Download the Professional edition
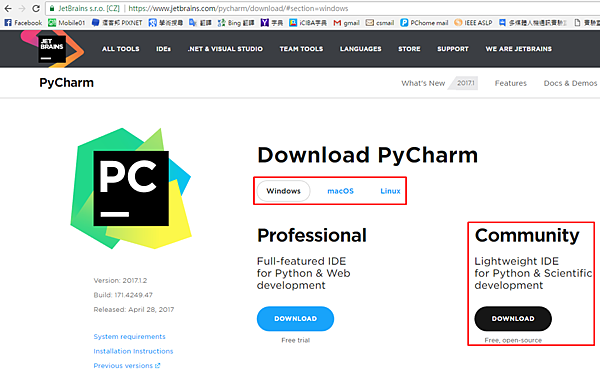The width and height of the screenshot is (600, 373). tap(295, 319)
